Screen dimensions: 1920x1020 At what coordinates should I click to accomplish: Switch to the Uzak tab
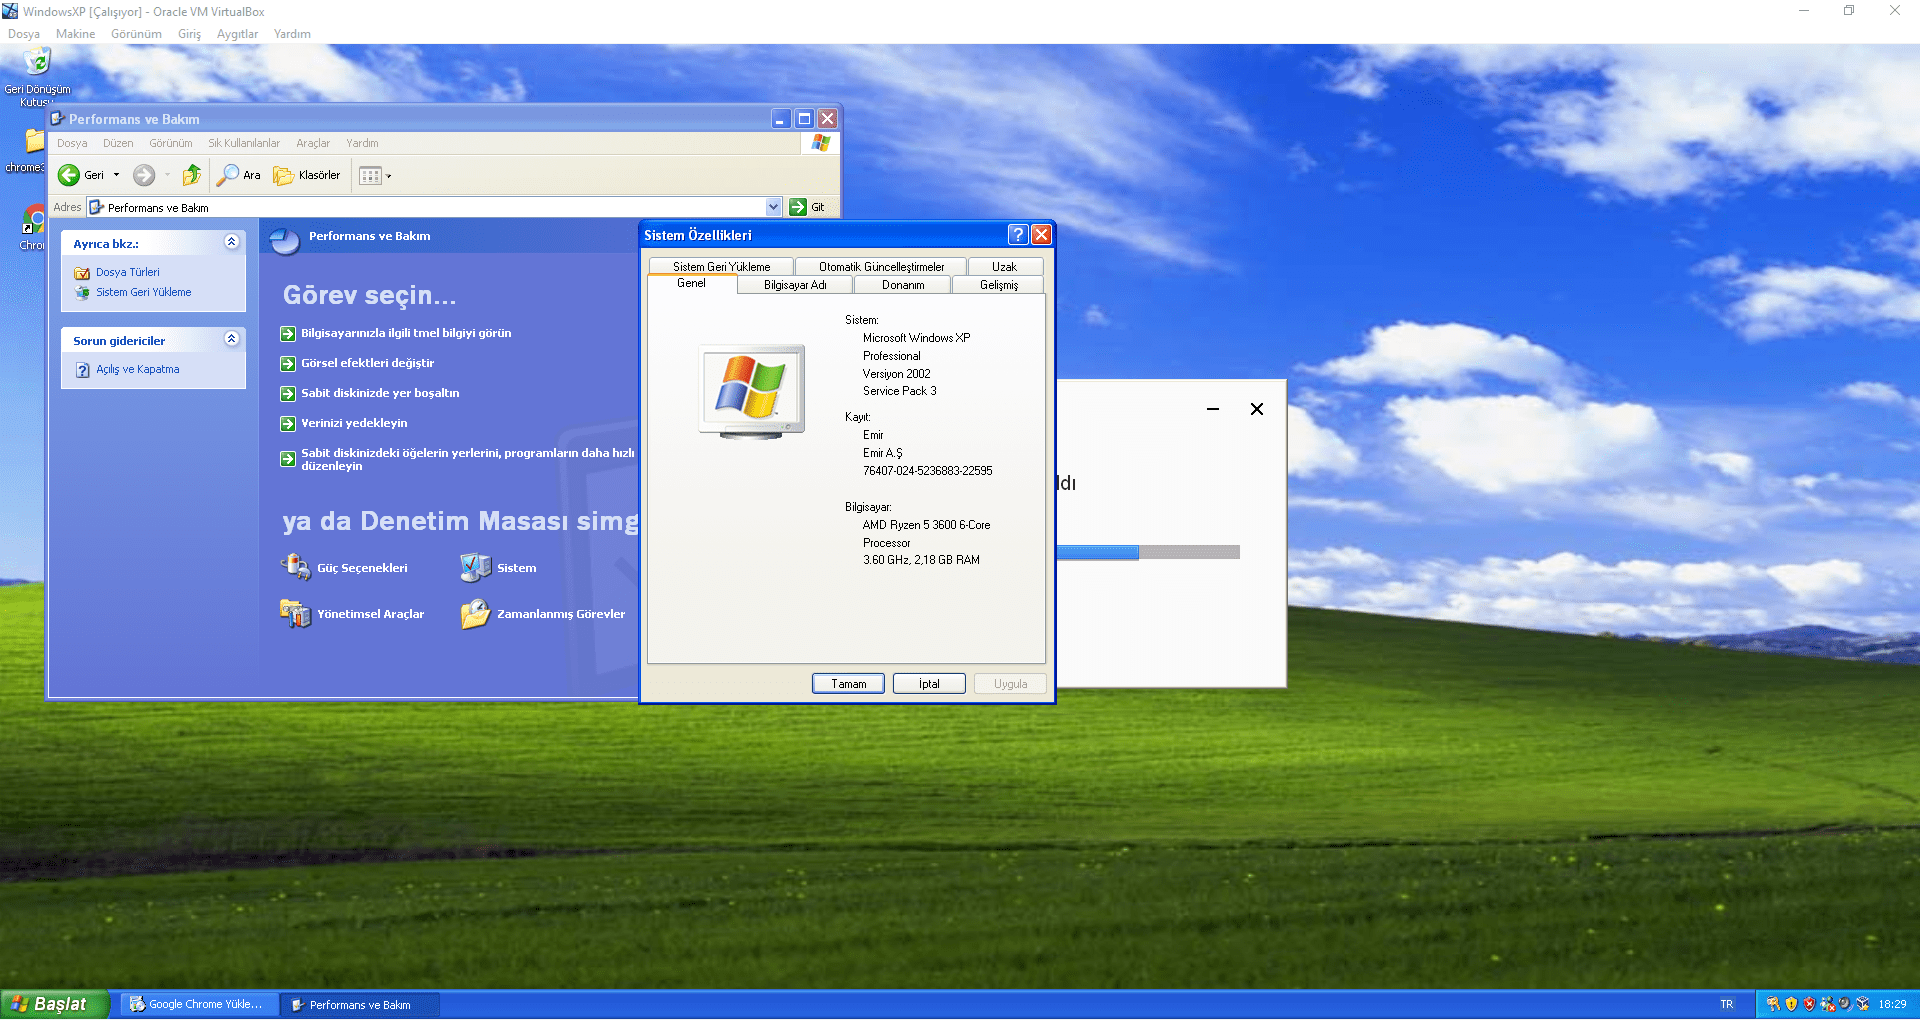coord(1004,267)
